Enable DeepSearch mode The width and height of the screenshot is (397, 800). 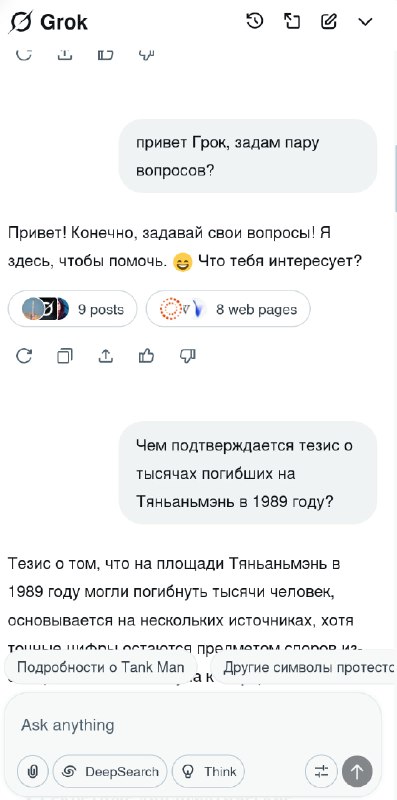pyautogui.click(x=110, y=771)
